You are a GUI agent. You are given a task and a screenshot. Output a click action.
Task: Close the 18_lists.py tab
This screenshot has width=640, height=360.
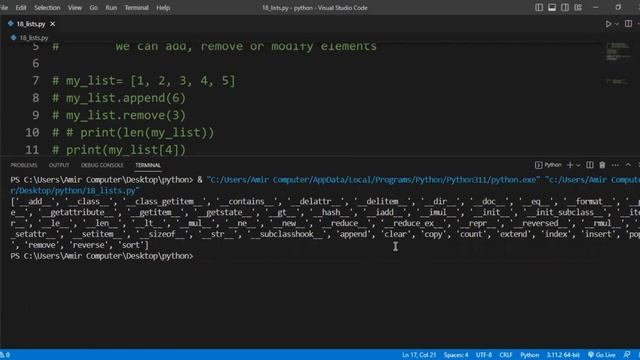click(53, 24)
